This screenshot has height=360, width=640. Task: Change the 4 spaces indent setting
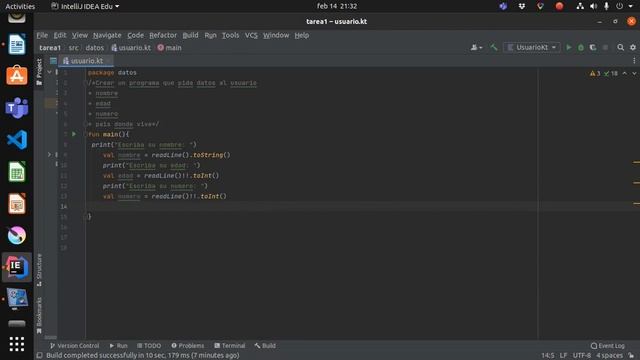tap(609, 356)
